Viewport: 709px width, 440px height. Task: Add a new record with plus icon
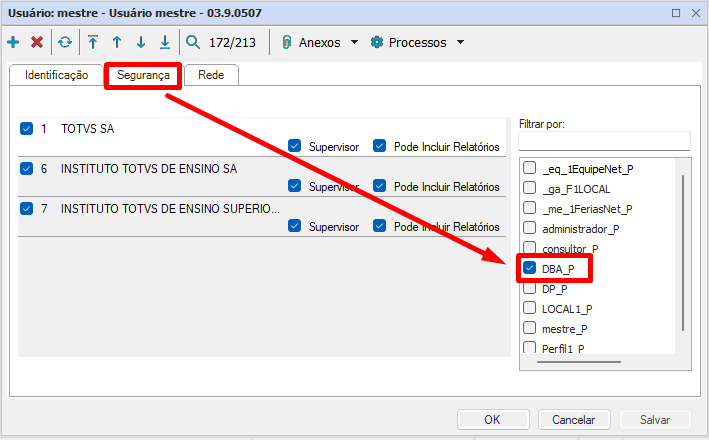(x=13, y=42)
